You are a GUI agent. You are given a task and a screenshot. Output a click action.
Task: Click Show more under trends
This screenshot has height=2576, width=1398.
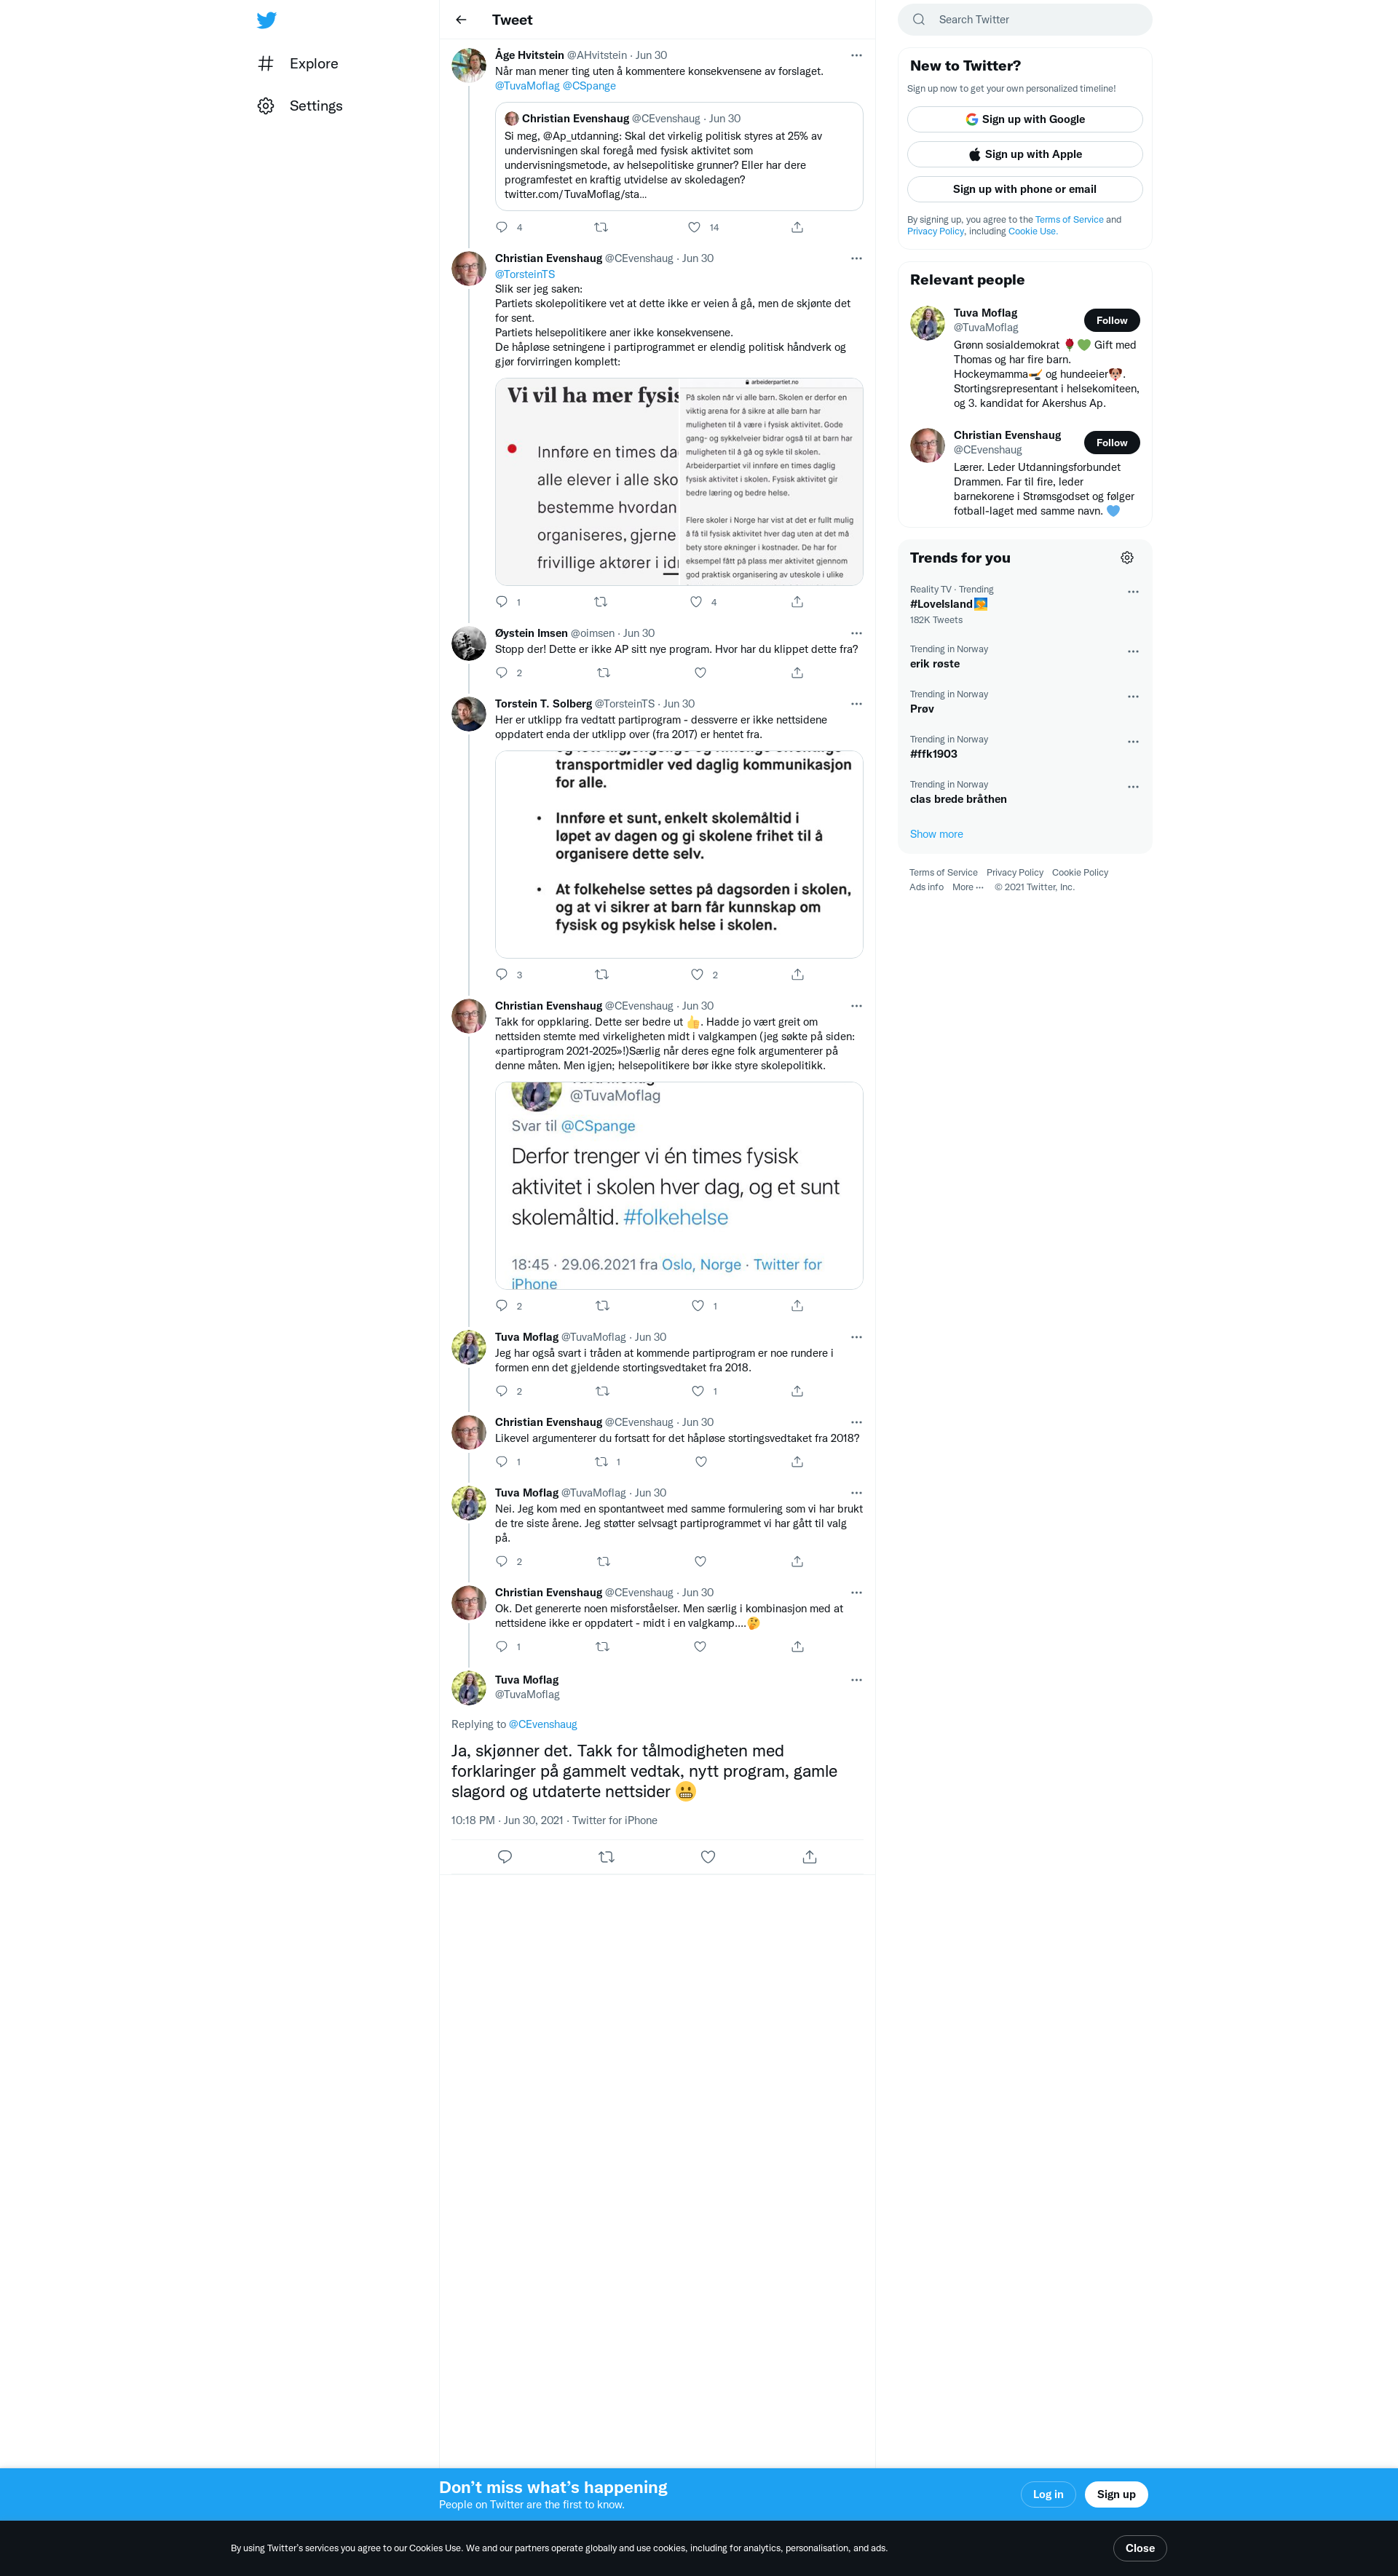[x=936, y=834]
